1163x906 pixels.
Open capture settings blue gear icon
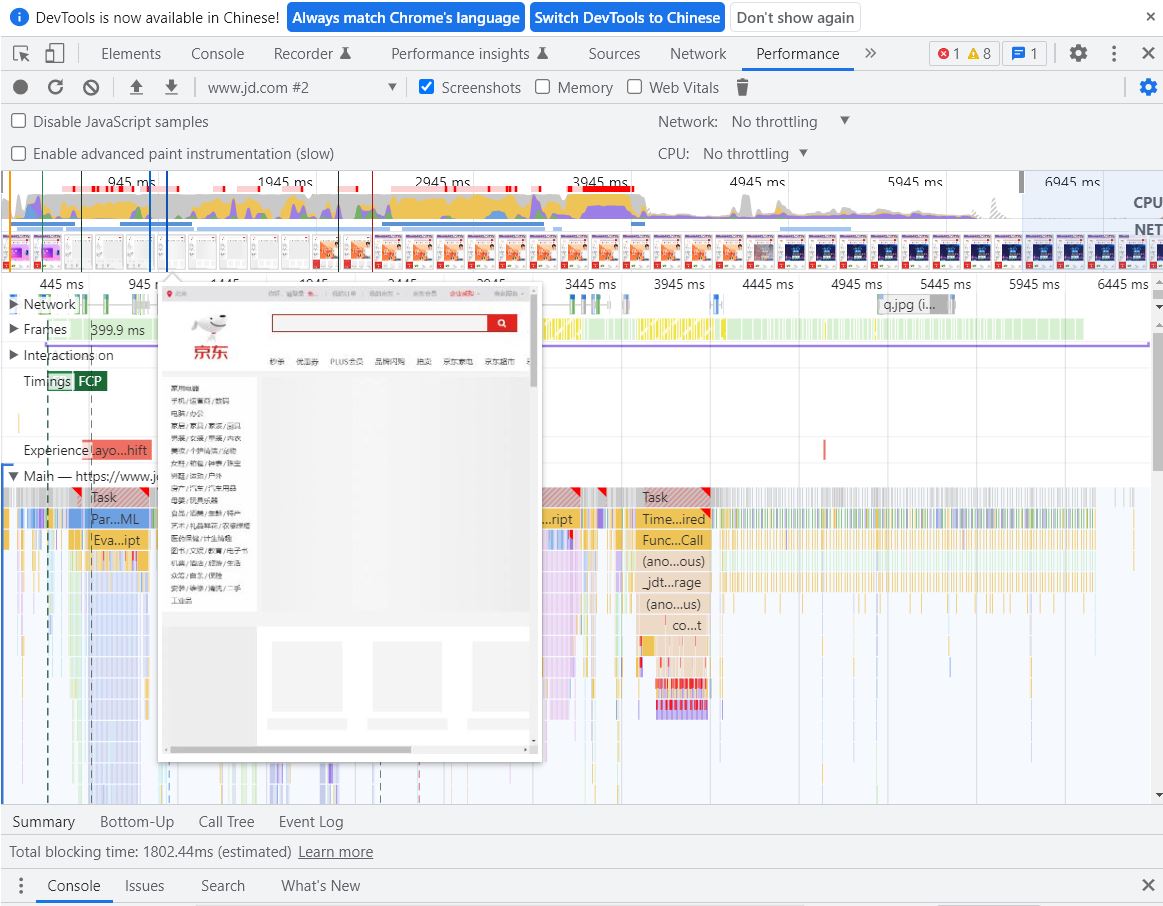tap(1148, 88)
